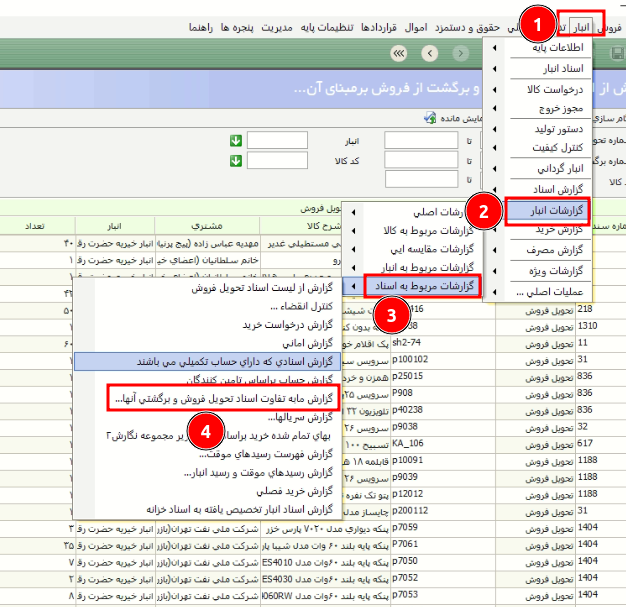This screenshot has width=626, height=607.
Task: Open the اموال menu
Action: 416,28
